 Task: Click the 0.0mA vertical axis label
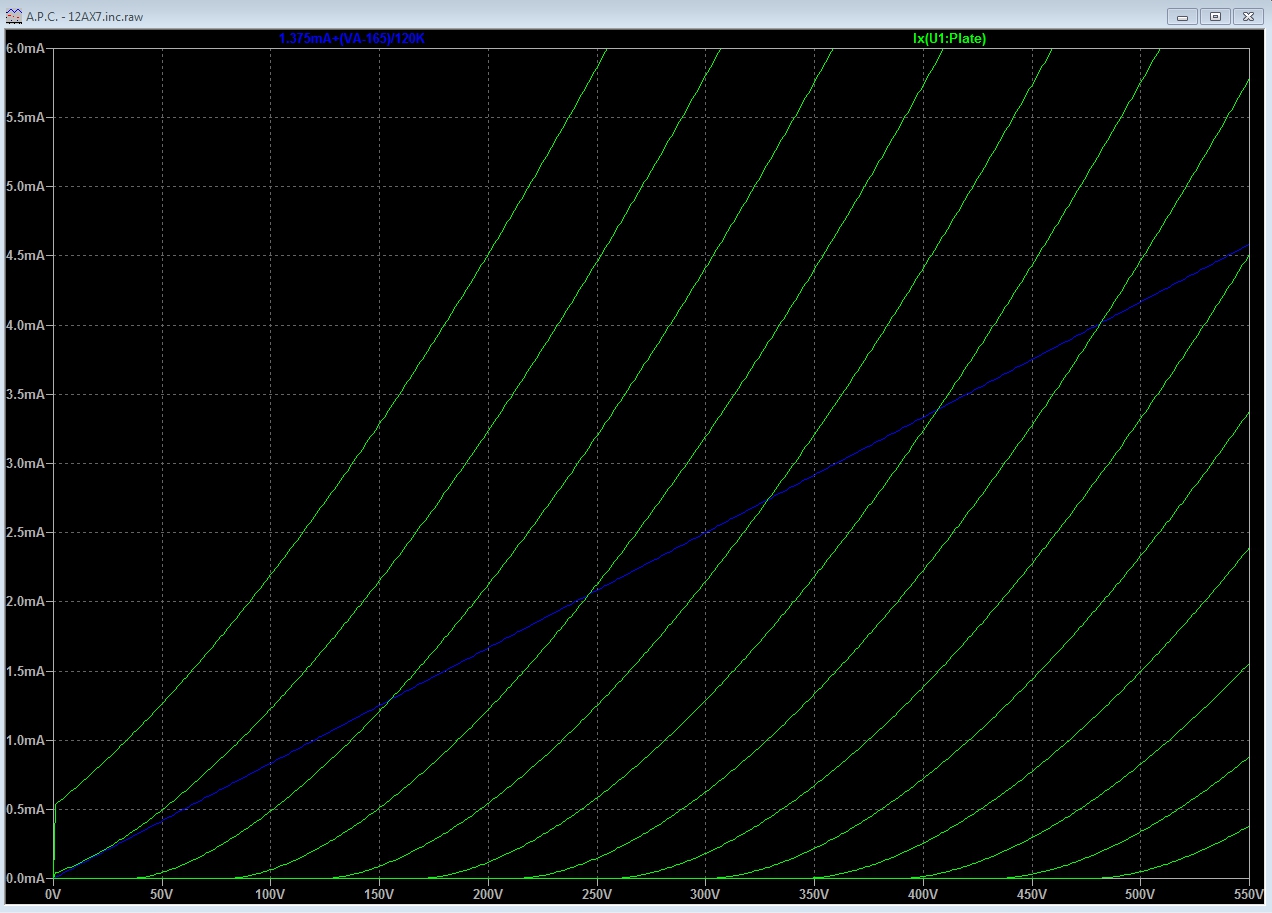click(26, 879)
